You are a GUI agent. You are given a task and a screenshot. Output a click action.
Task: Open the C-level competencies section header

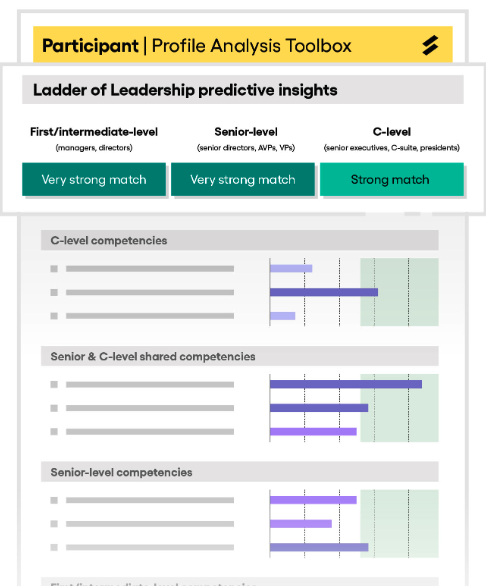point(240,240)
